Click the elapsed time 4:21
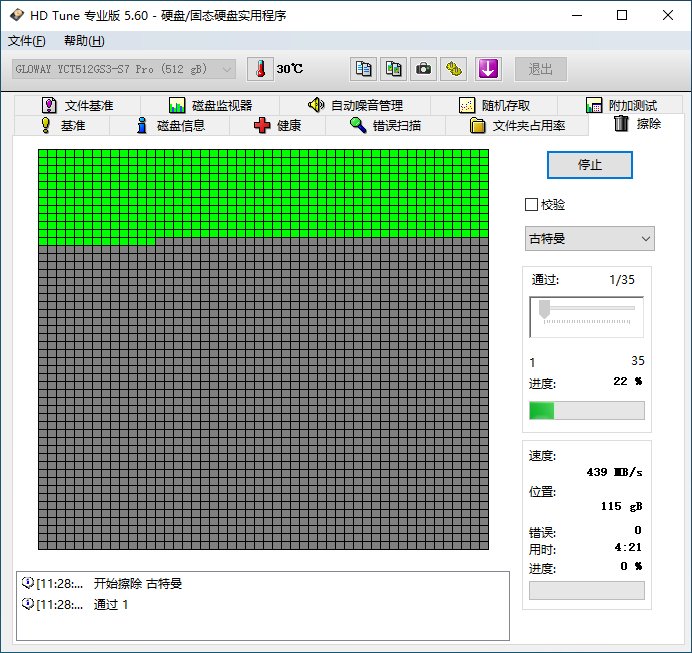 click(x=628, y=547)
